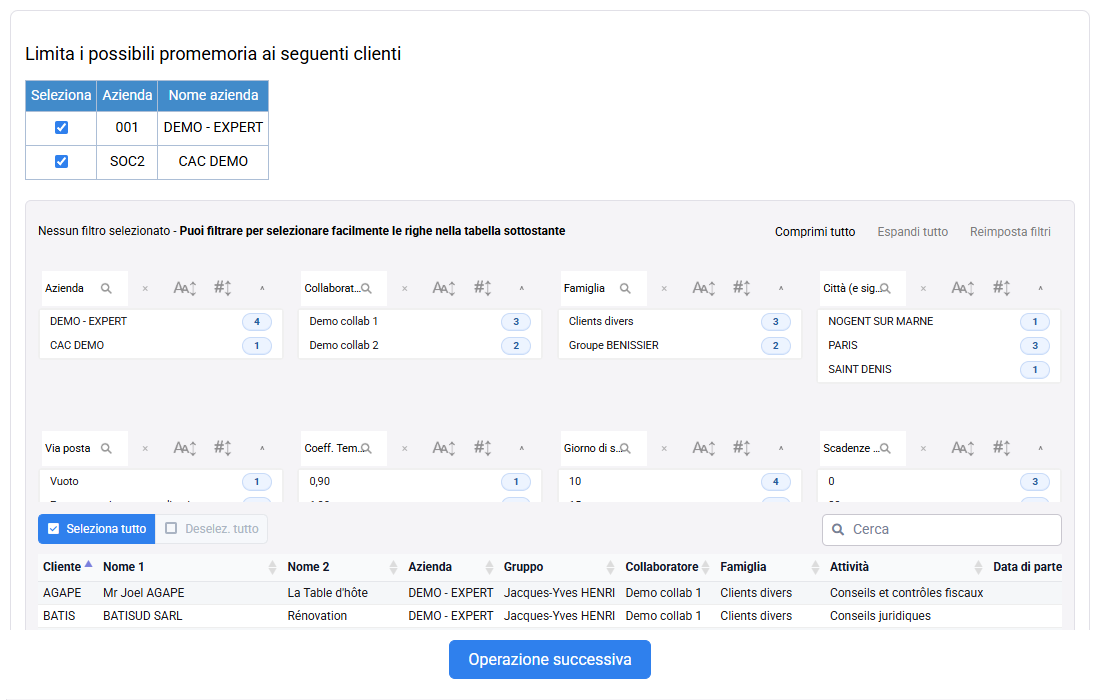Uncheck the 001 DEMO - EXPERT company checkbox
The height and width of the screenshot is (700, 1100).
(x=62, y=128)
